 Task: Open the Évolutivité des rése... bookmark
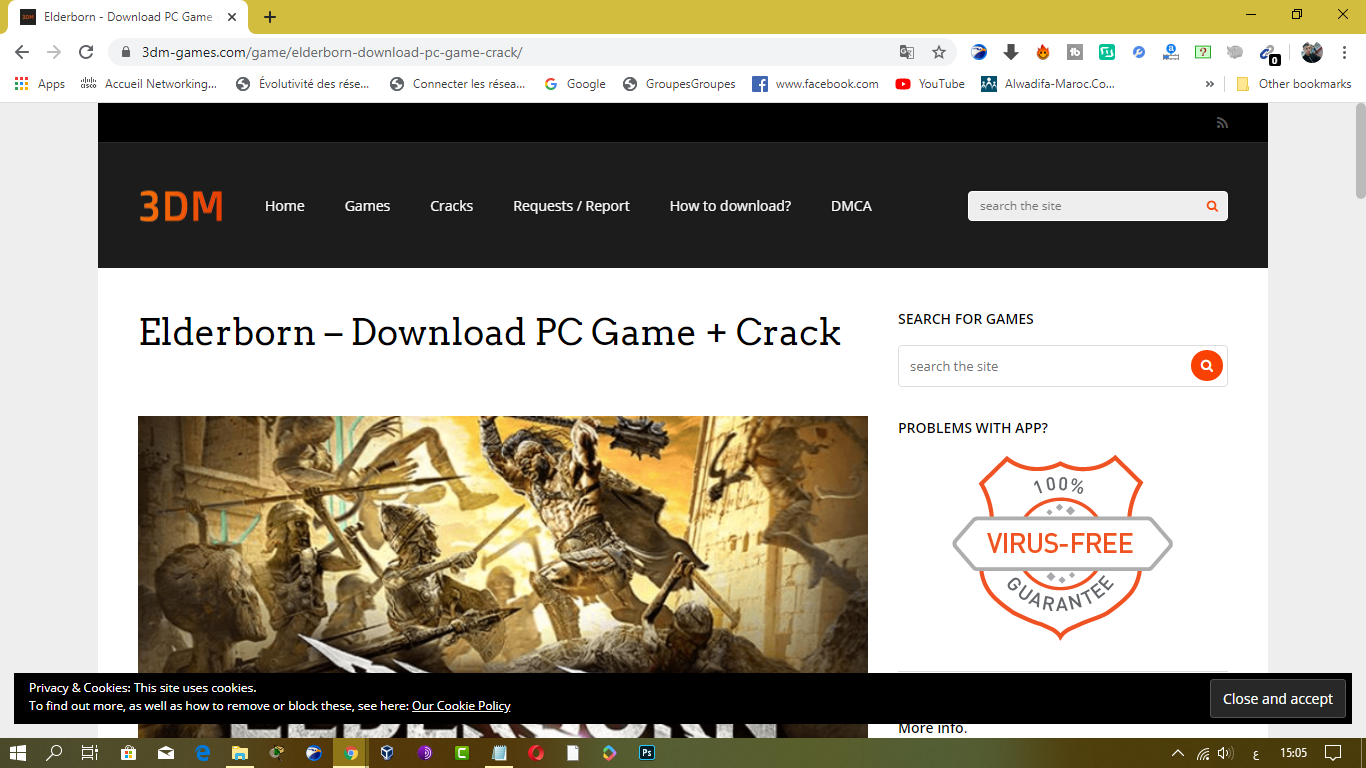click(303, 84)
